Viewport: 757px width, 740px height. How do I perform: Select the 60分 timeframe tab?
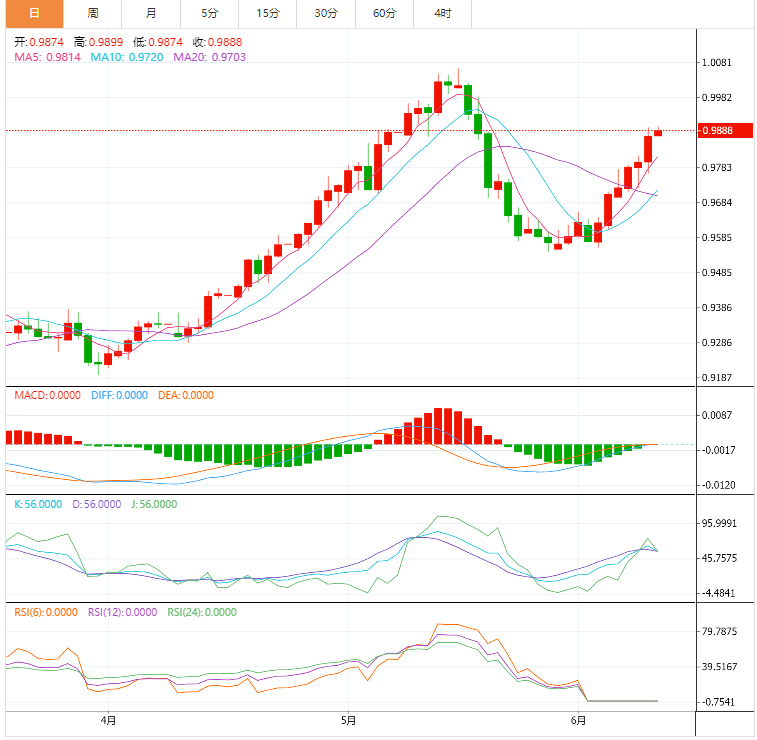pos(384,13)
